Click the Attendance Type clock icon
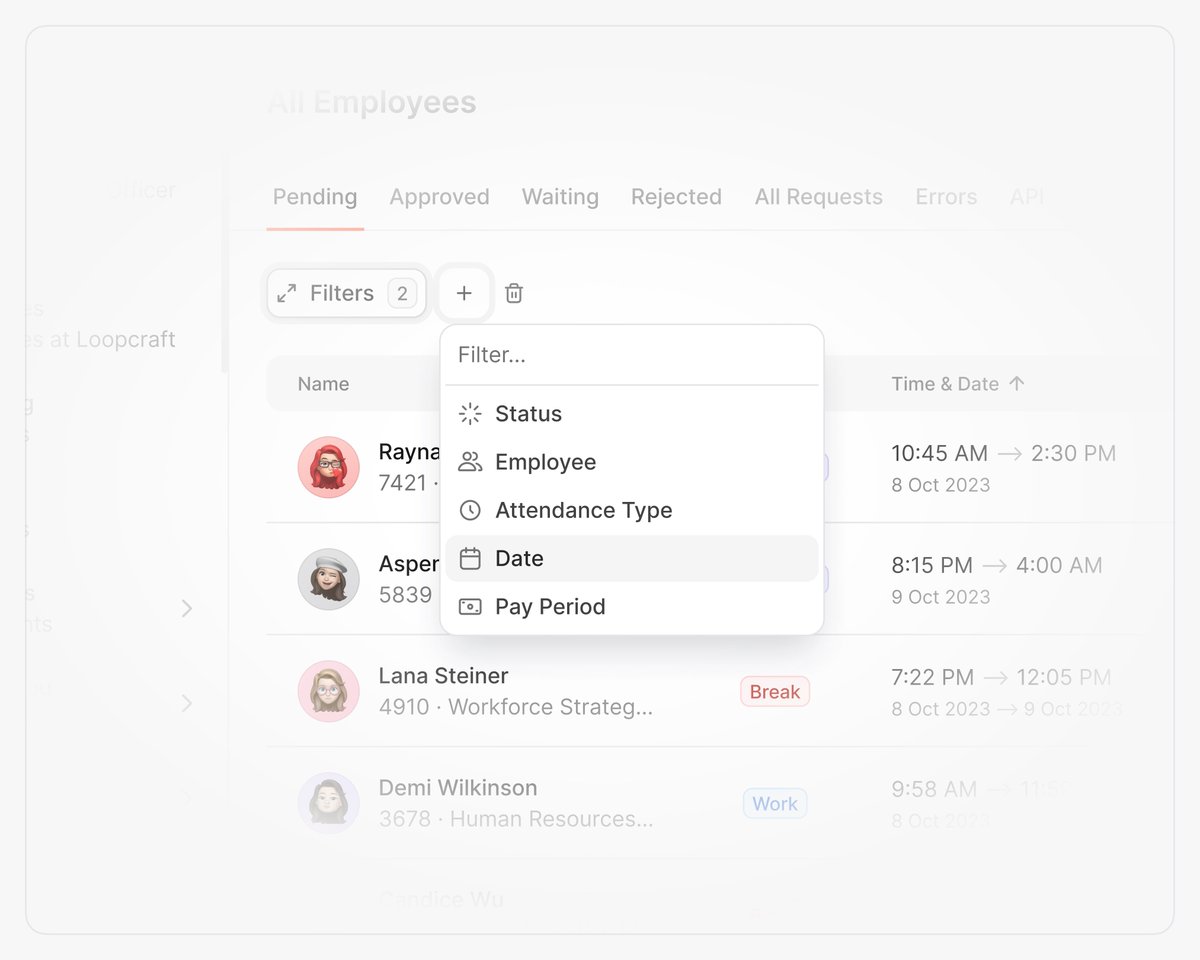 click(x=469, y=510)
